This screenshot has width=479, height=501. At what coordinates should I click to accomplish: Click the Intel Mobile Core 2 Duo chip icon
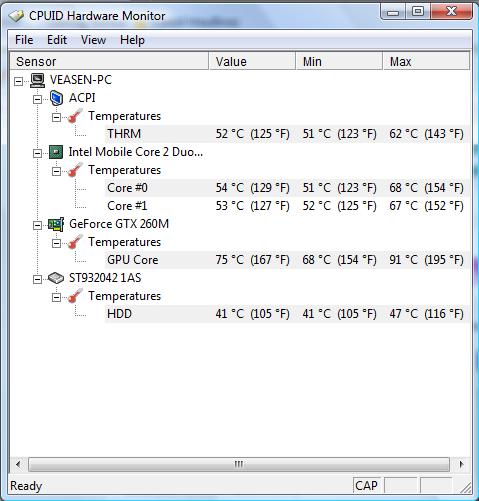click(x=56, y=152)
